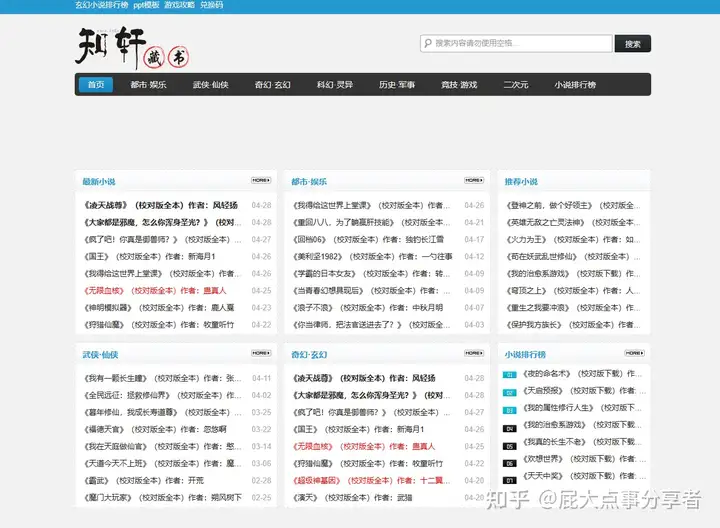The width and height of the screenshot is (720, 528).
Task: Open MORE in the 奇幻·玄幻 section
Action: point(474,353)
